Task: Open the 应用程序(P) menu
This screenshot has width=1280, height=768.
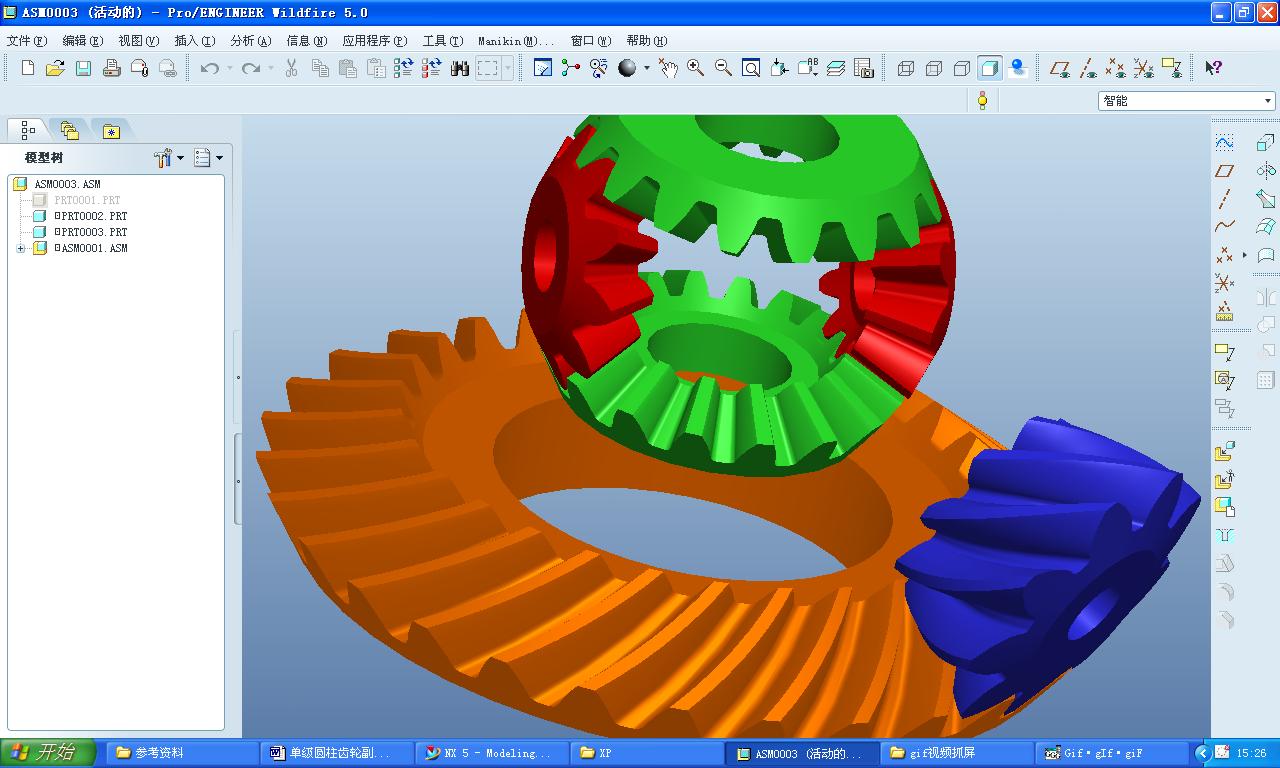Action: [374, 41]
